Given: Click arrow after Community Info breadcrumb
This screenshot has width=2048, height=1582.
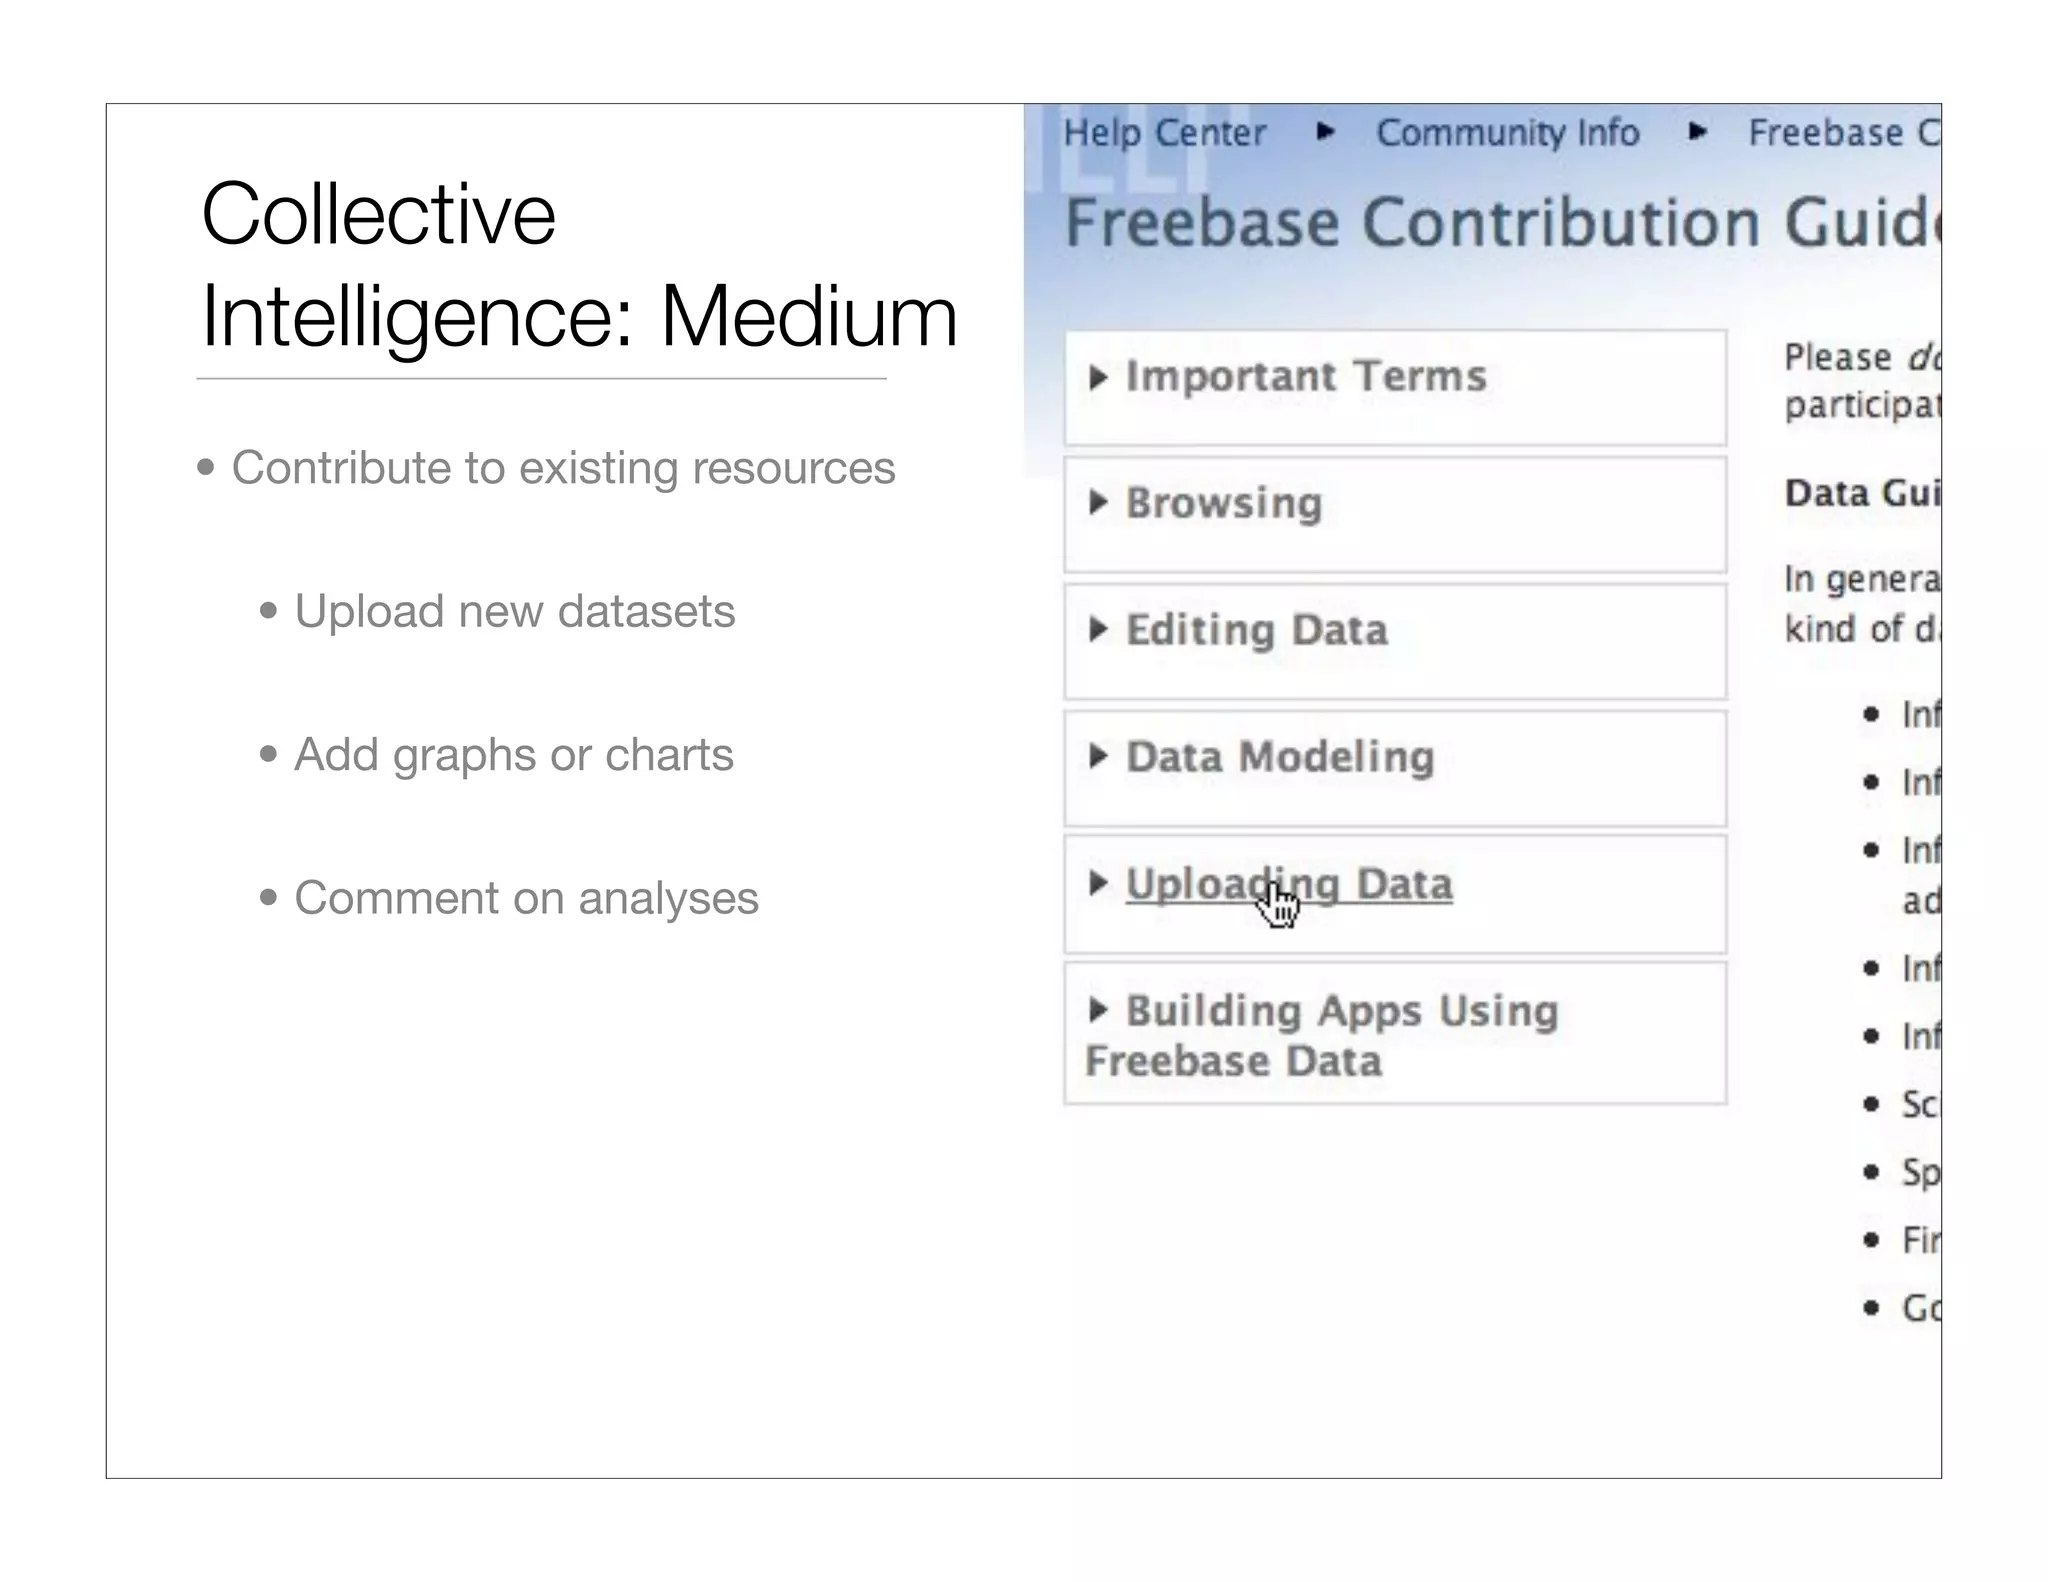Looking at the screenshot, I should tap(1697, 132).
